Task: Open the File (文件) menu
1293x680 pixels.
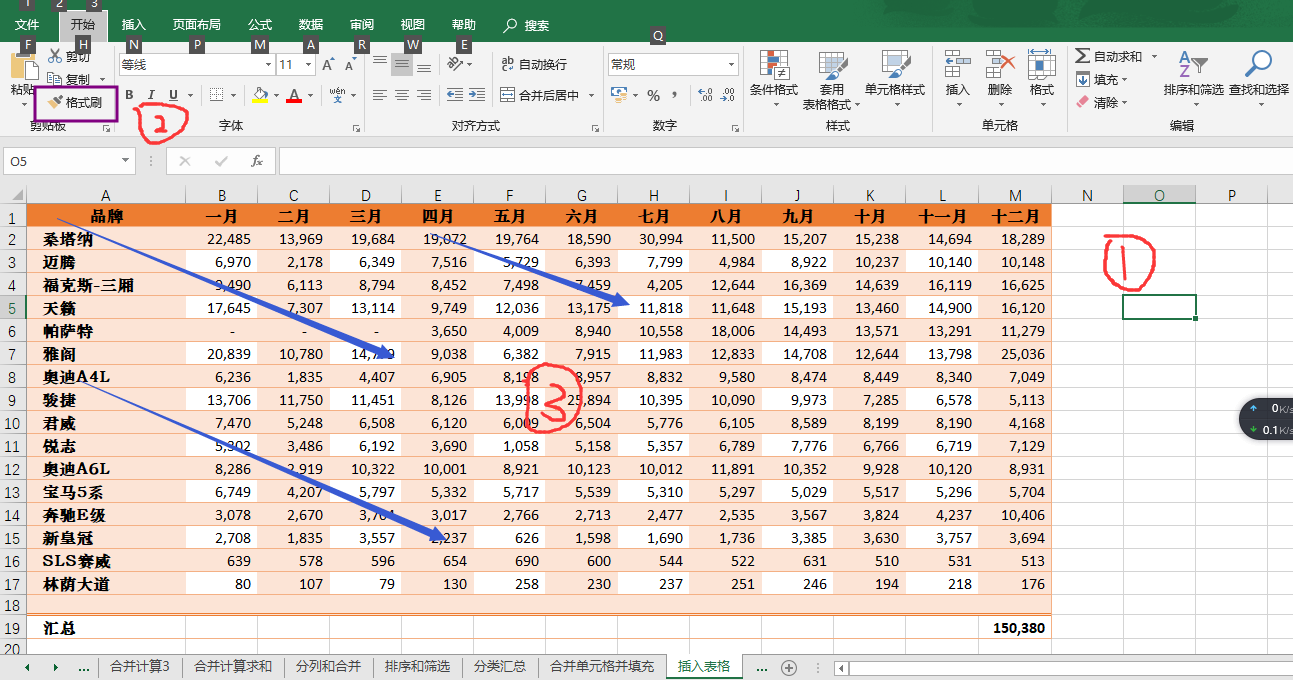Action: tap(27, 24)
